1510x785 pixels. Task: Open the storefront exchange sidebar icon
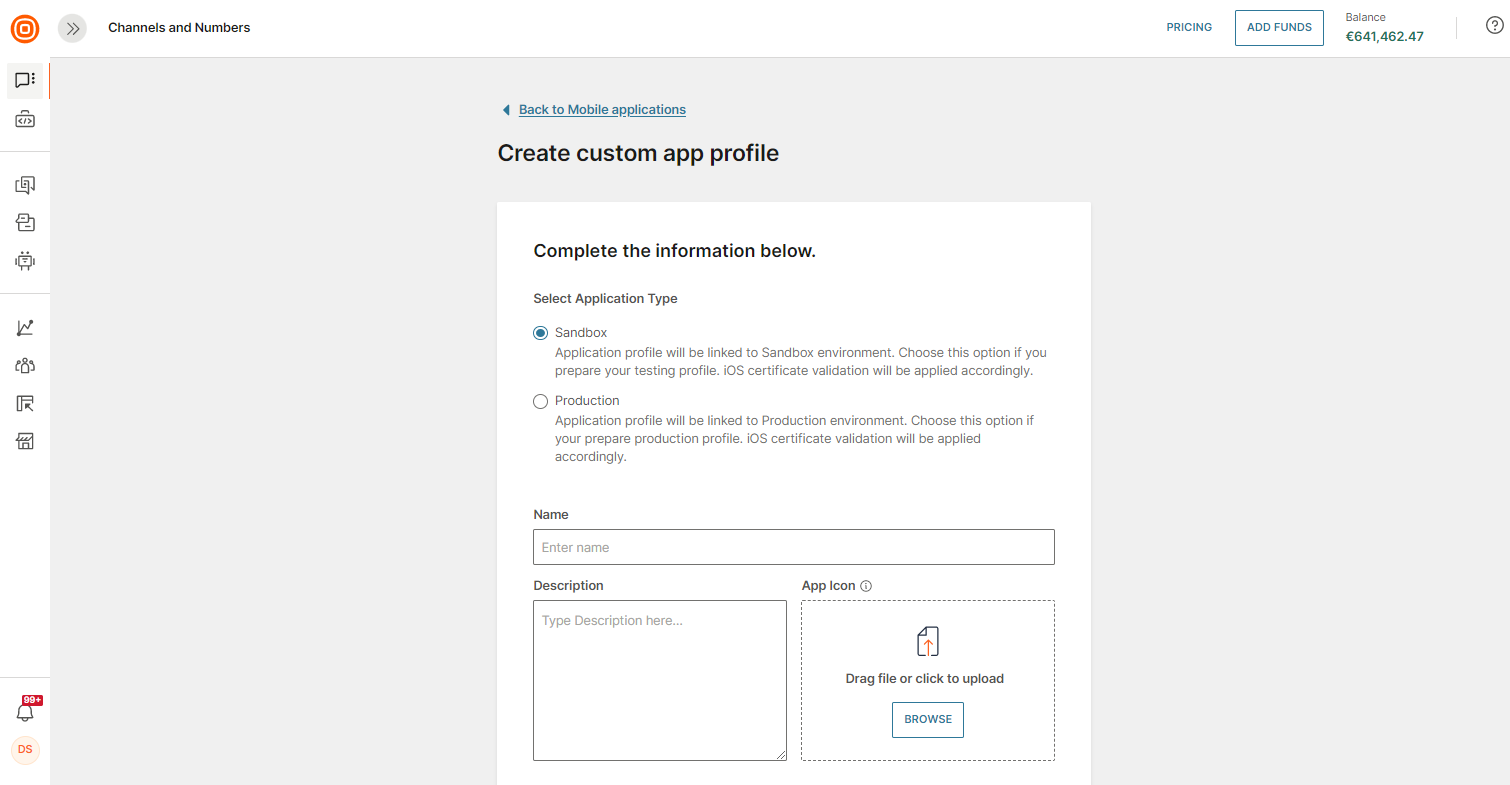(x=25, y=441)
